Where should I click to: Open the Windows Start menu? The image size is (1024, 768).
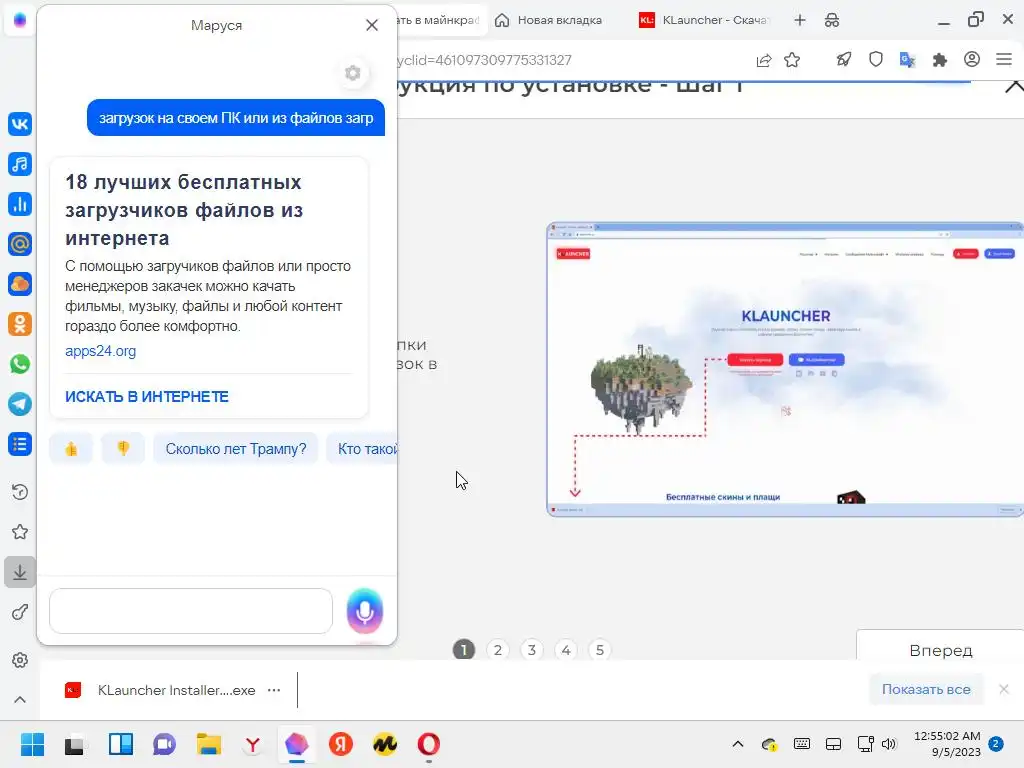pyautogui.click(x=32, y=744)
